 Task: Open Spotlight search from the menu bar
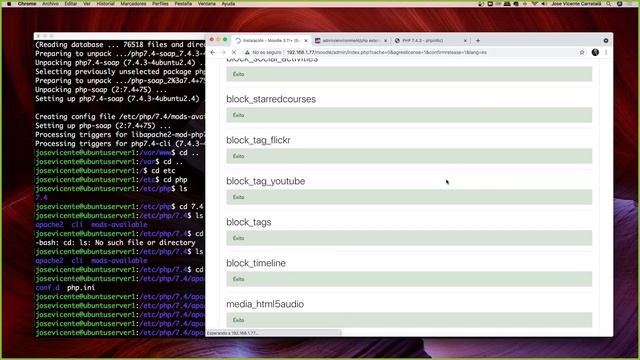[609, 4]
